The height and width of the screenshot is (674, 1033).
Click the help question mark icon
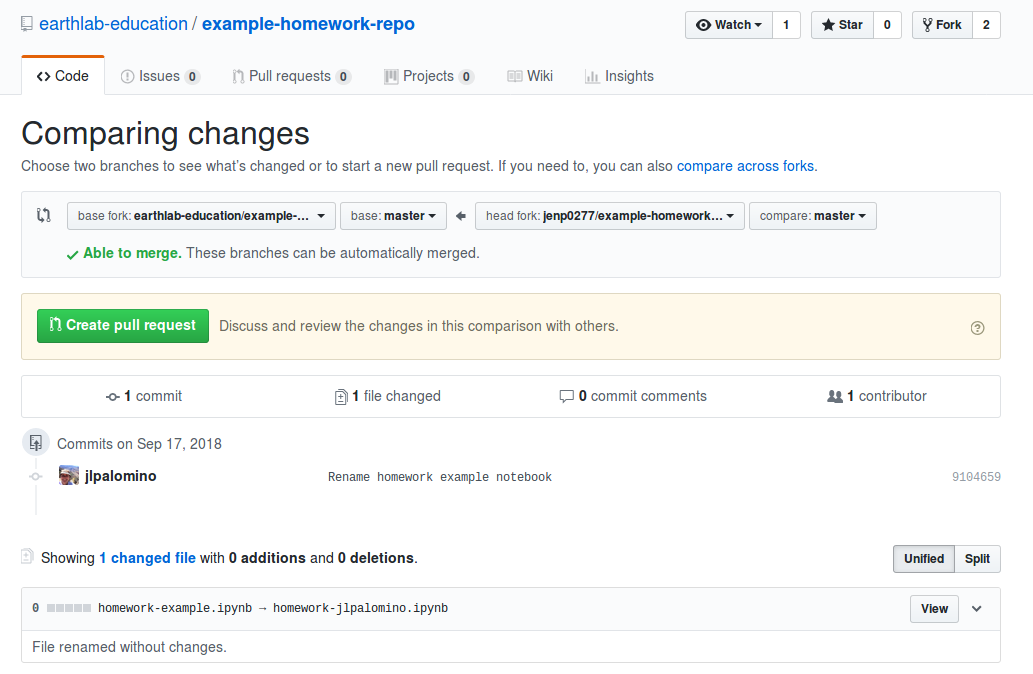pyautogui.click(x=978, y=328)
